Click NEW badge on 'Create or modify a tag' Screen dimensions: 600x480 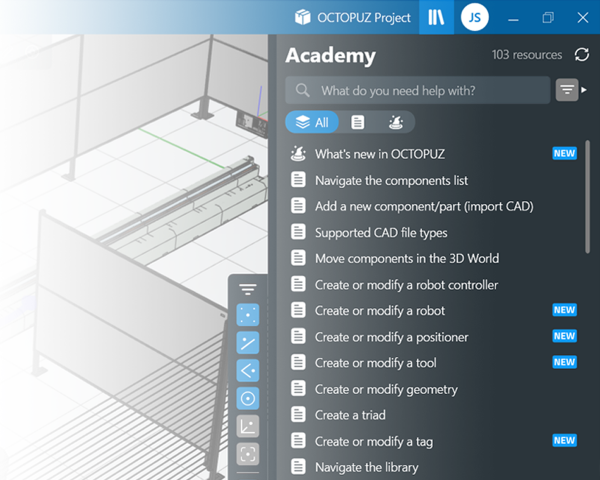564,441
